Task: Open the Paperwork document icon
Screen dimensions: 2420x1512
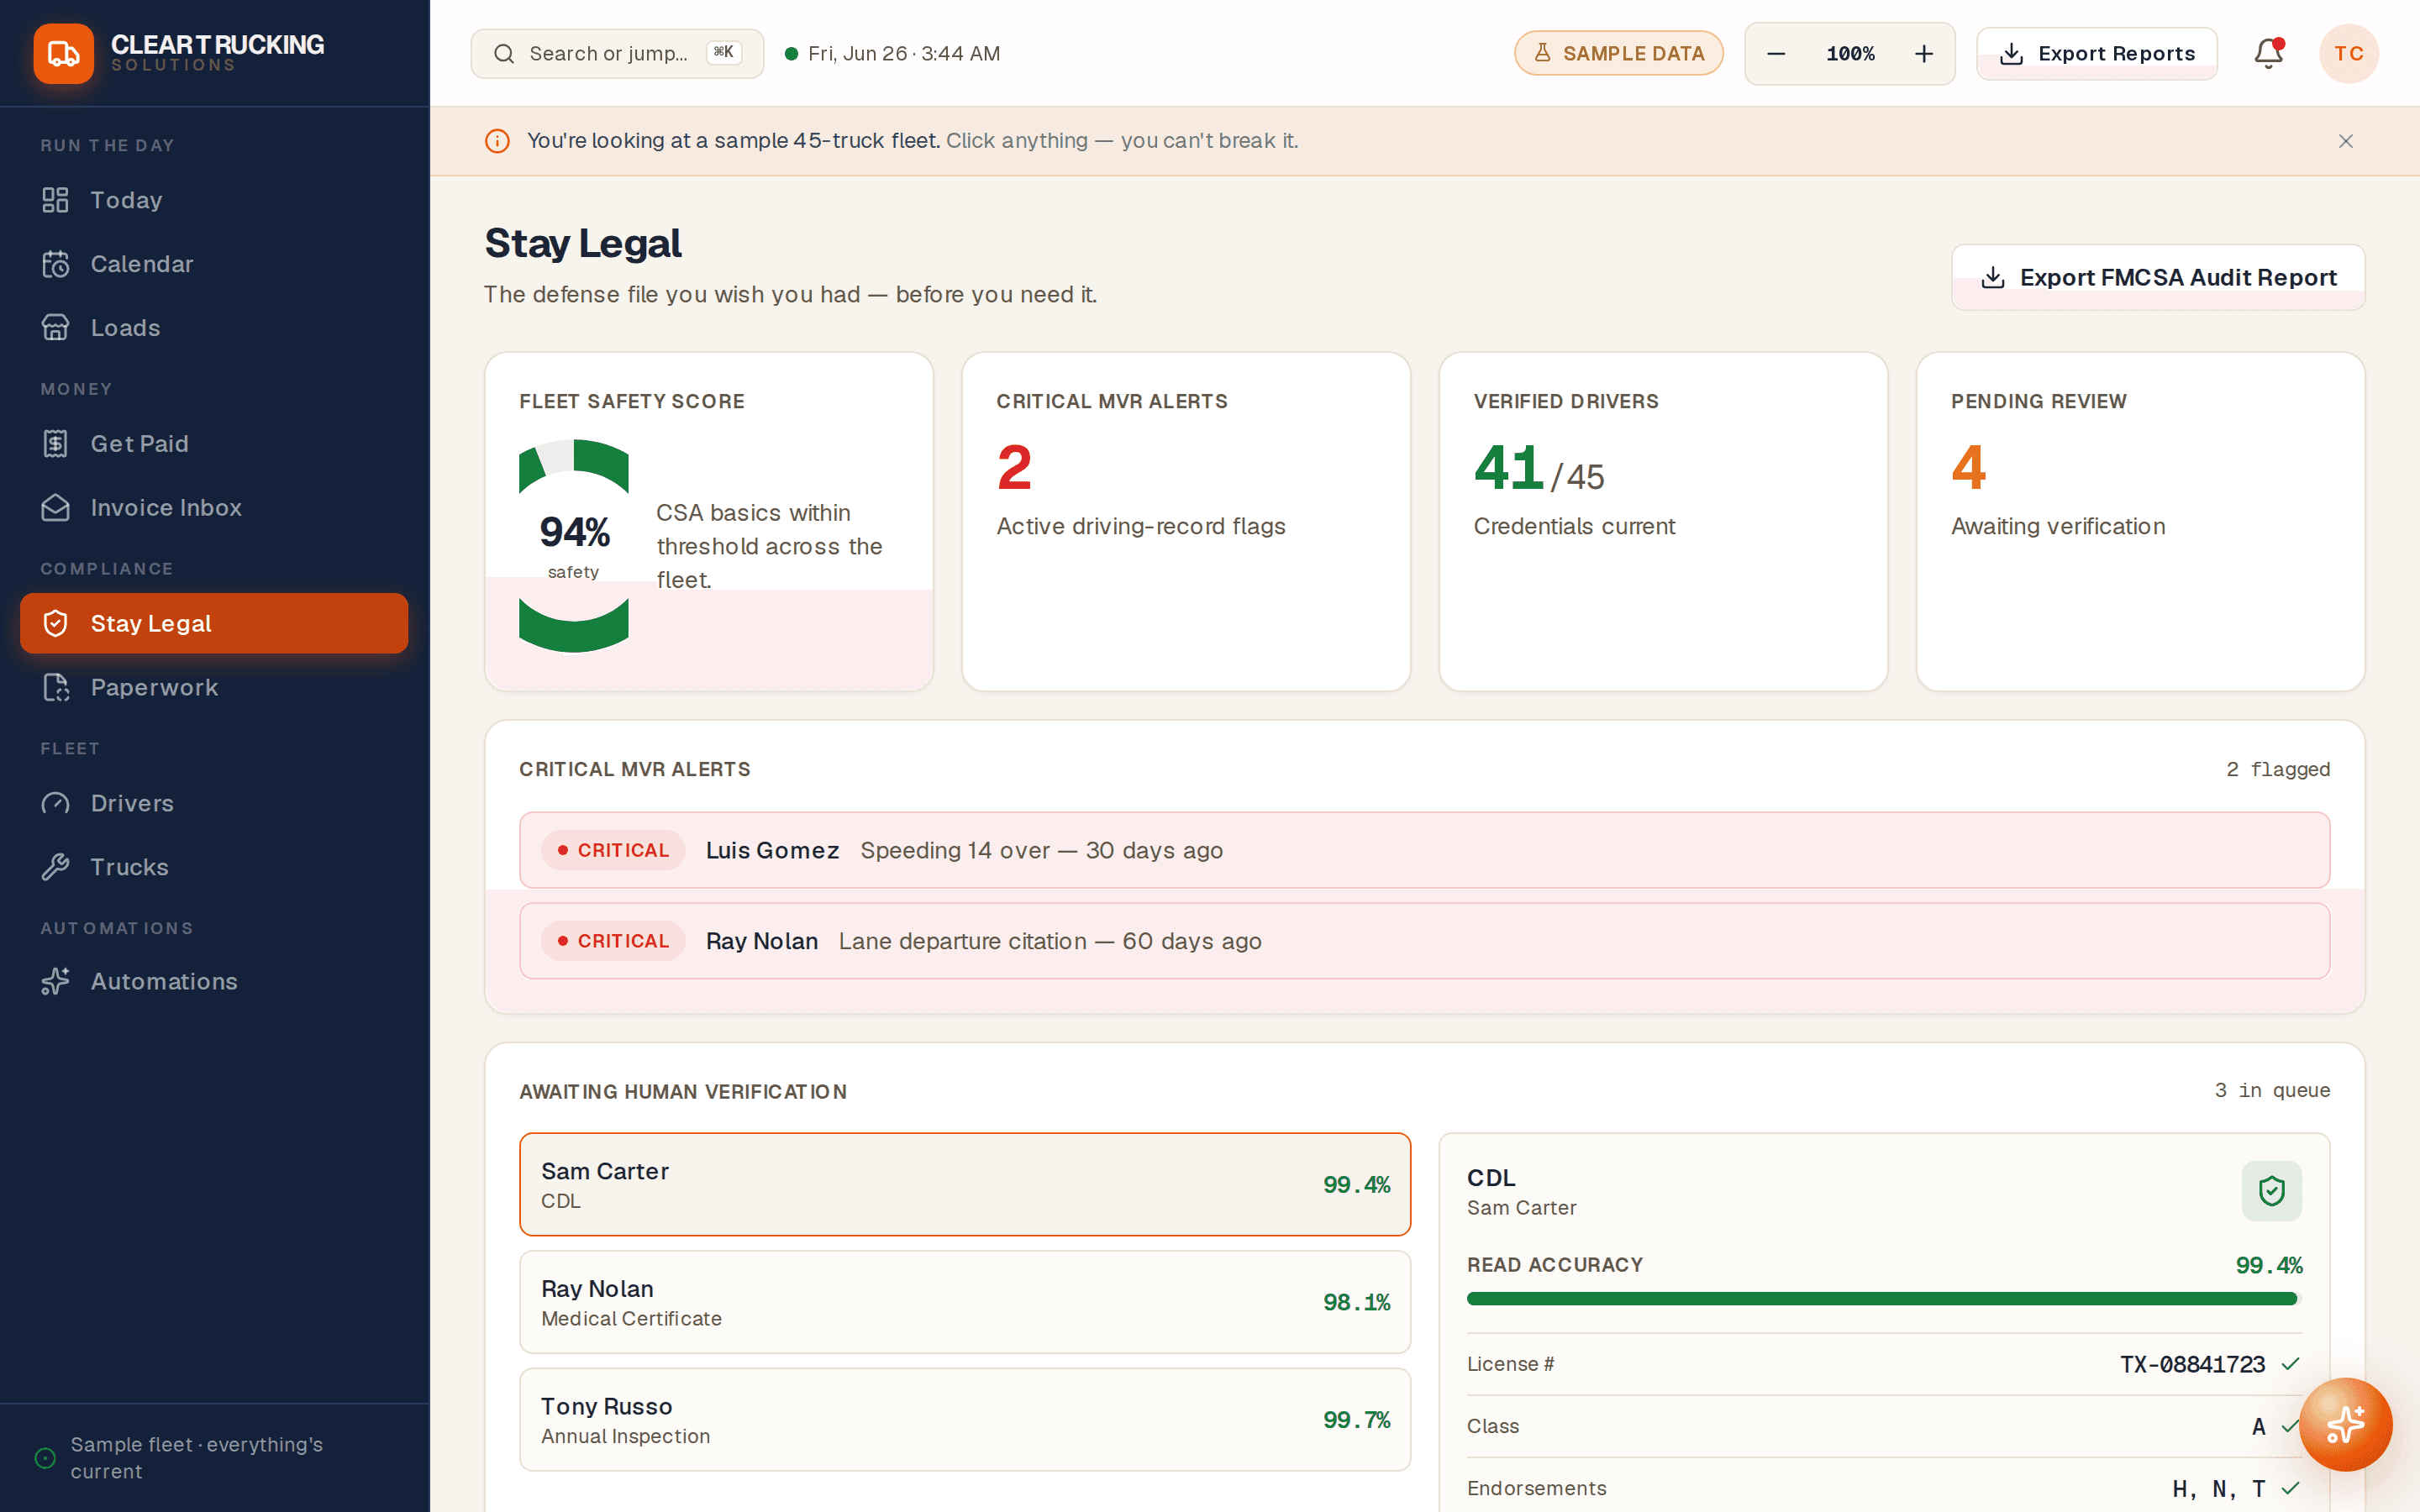Action: (x=55, y=688)
